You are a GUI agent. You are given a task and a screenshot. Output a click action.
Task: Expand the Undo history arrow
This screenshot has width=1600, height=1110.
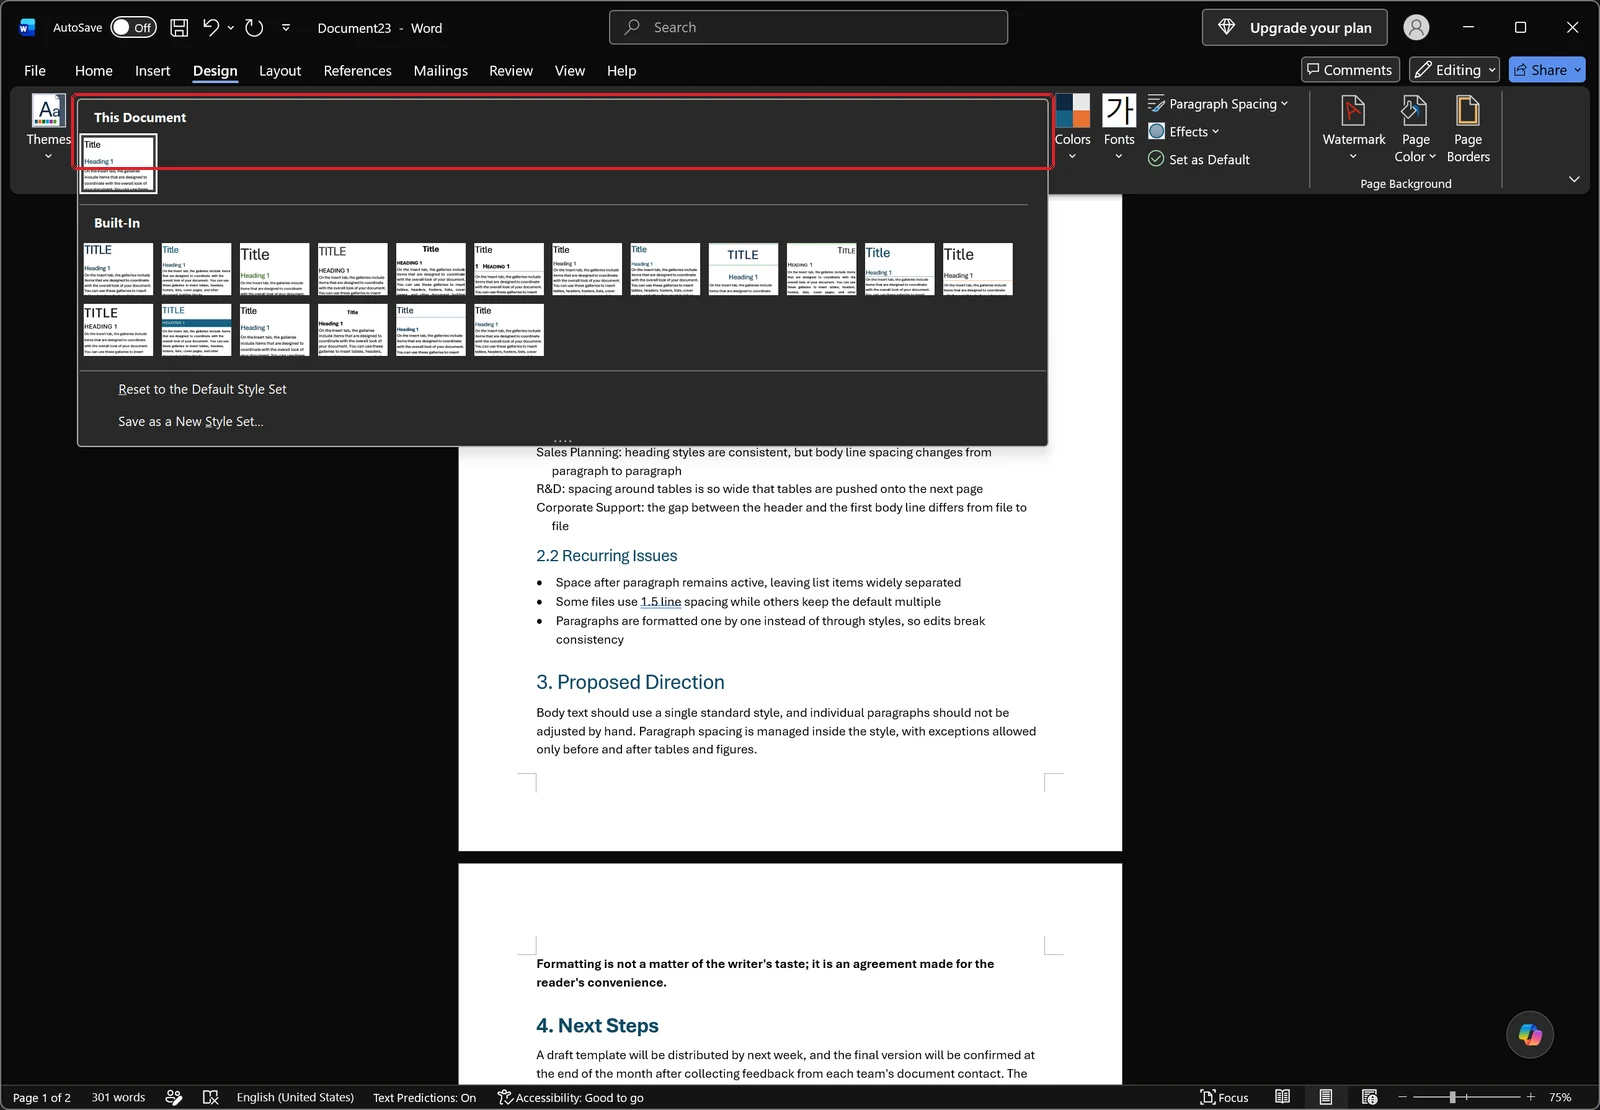[231, 28]
